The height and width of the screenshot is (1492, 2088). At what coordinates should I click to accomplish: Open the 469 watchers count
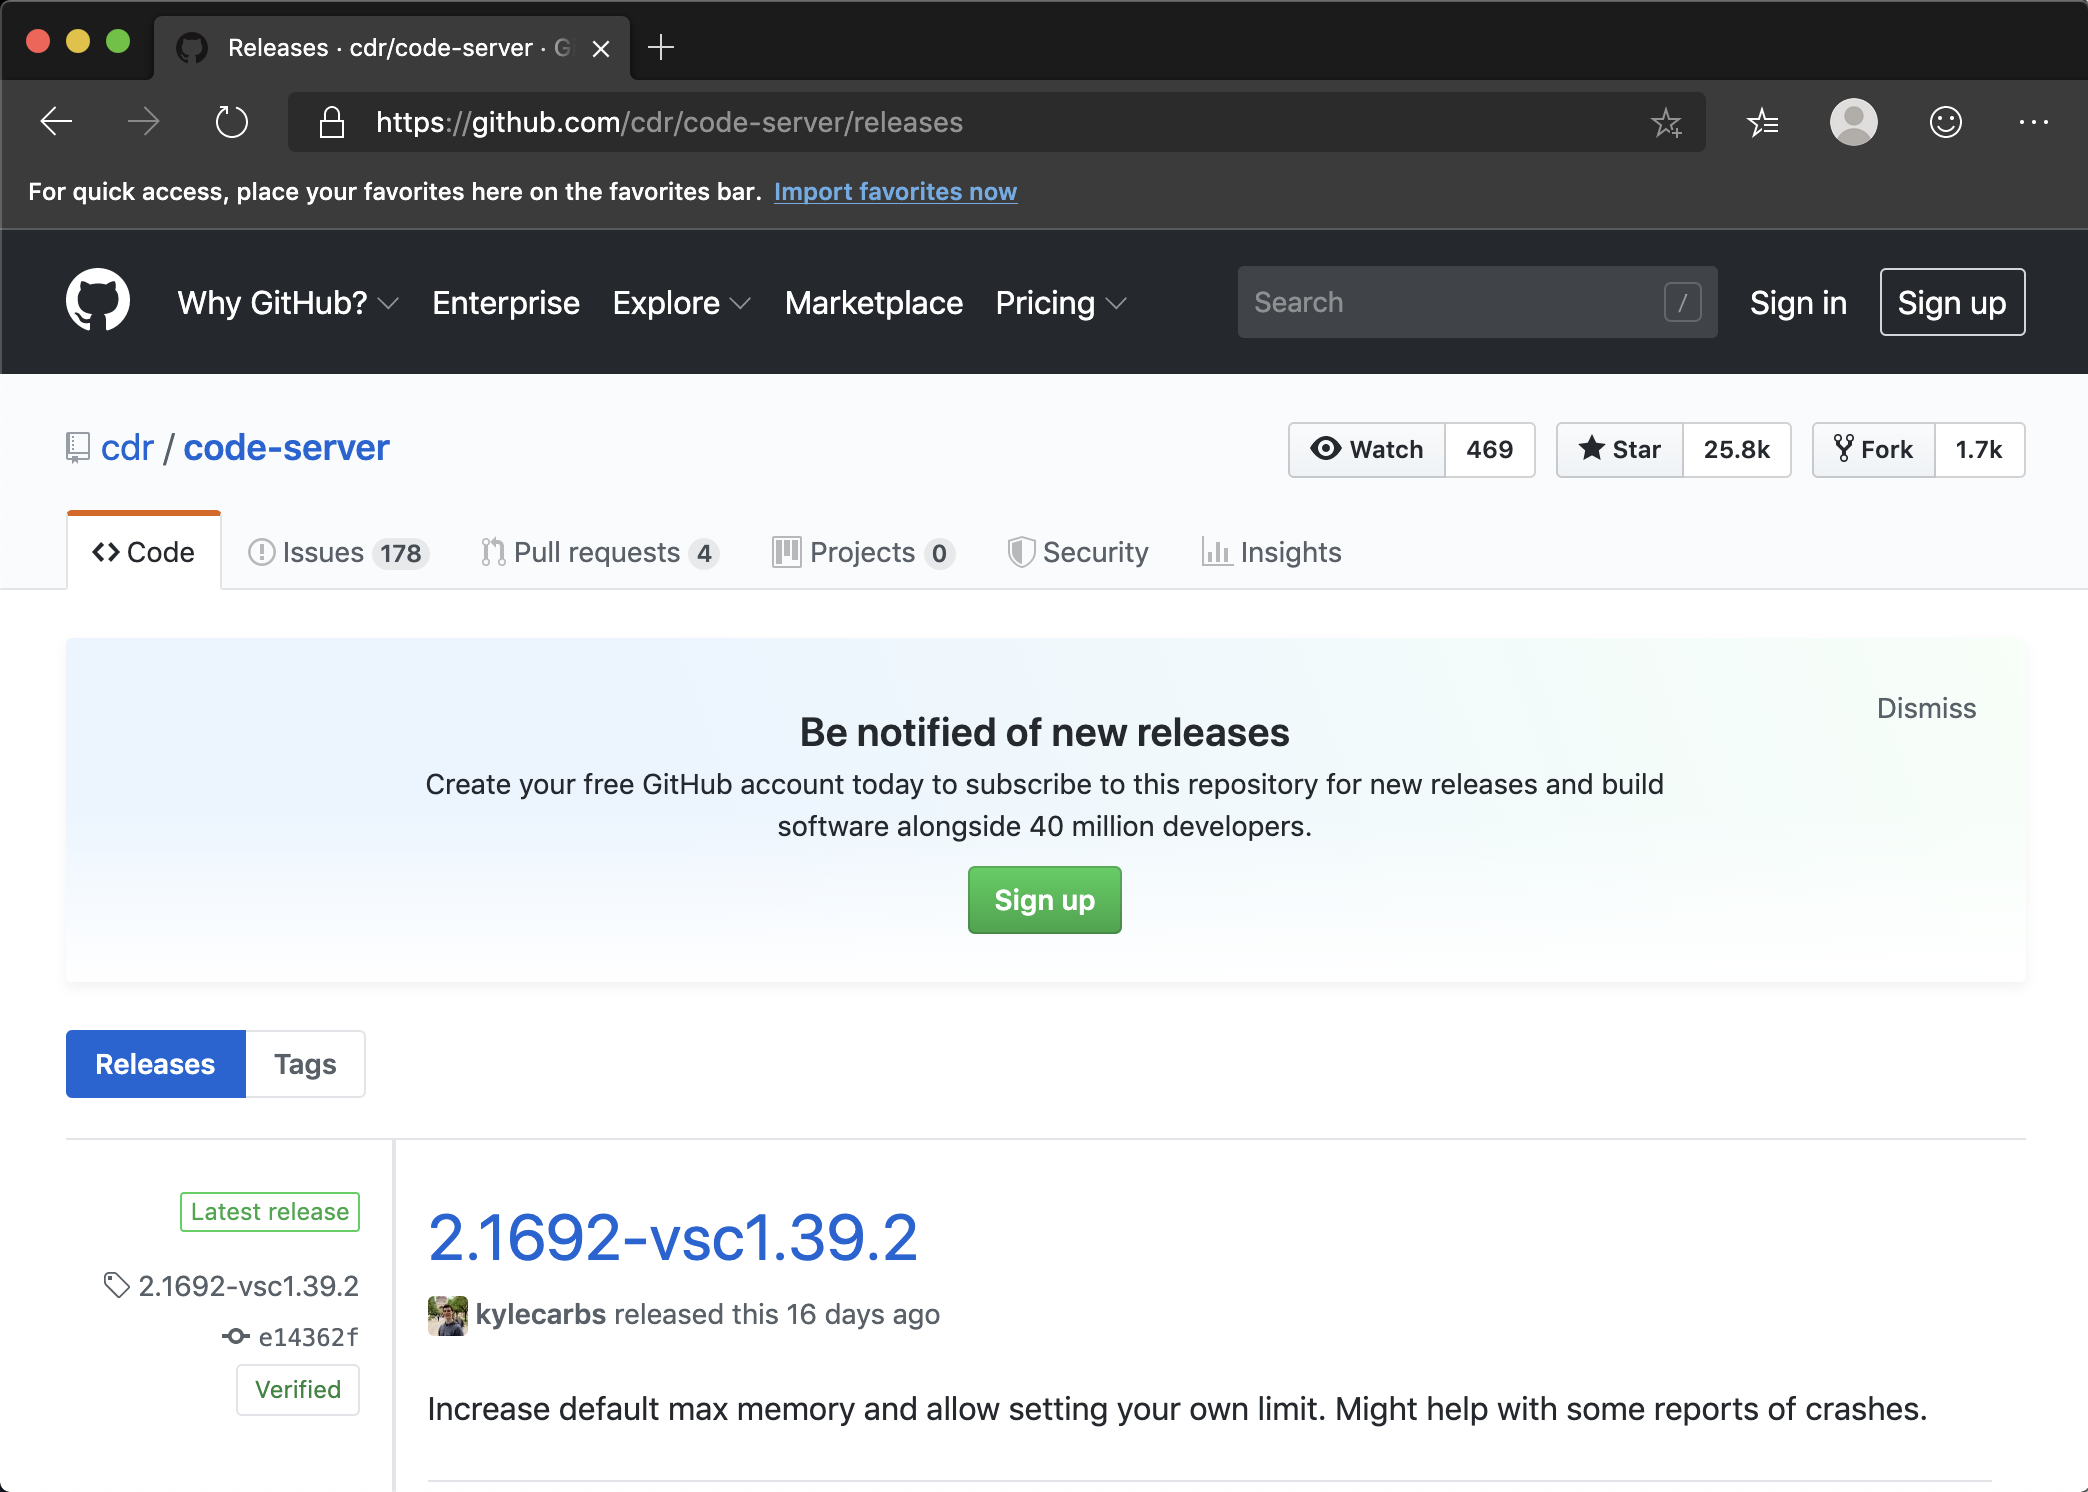[1489, 450]
